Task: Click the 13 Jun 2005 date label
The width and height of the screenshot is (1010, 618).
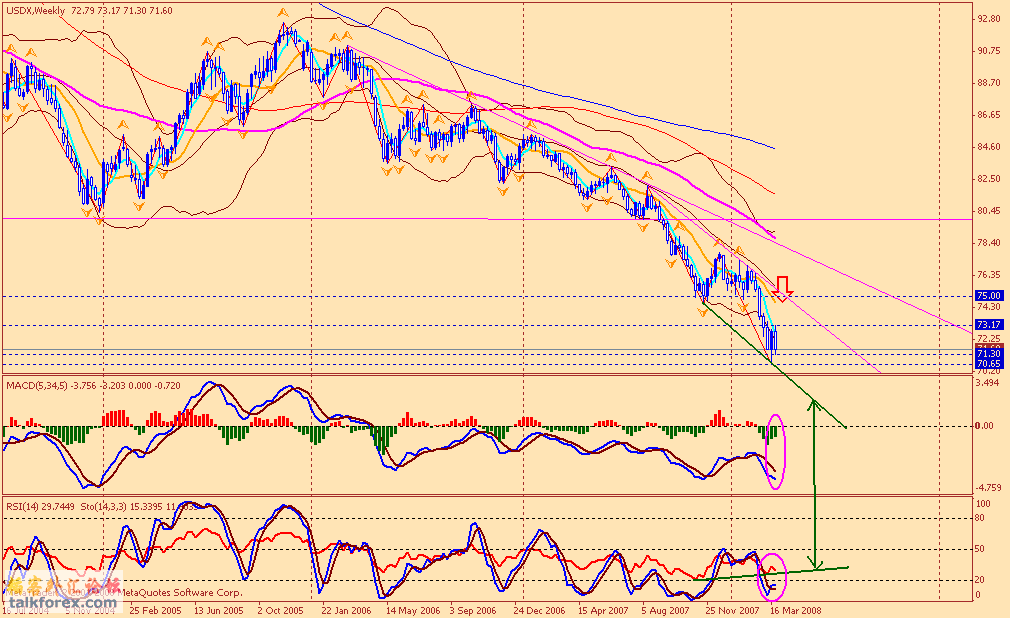Action: pyautogui.click(x=219, y=610)
